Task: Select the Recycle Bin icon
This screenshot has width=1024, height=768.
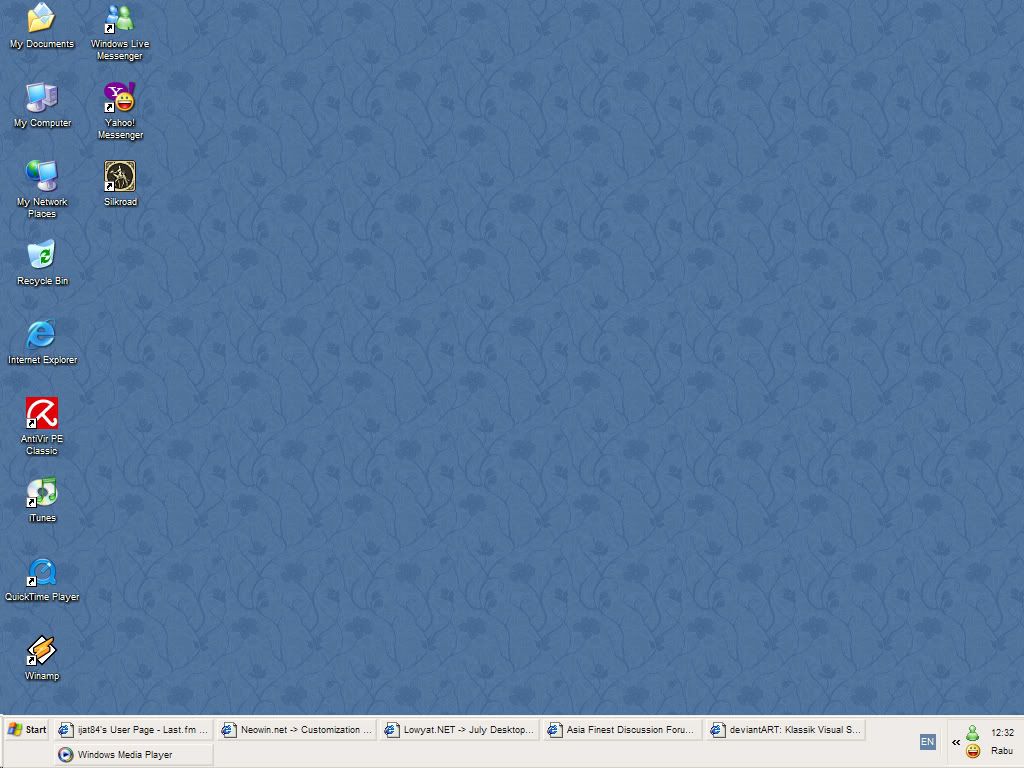Action: click(x=41, y=256)
